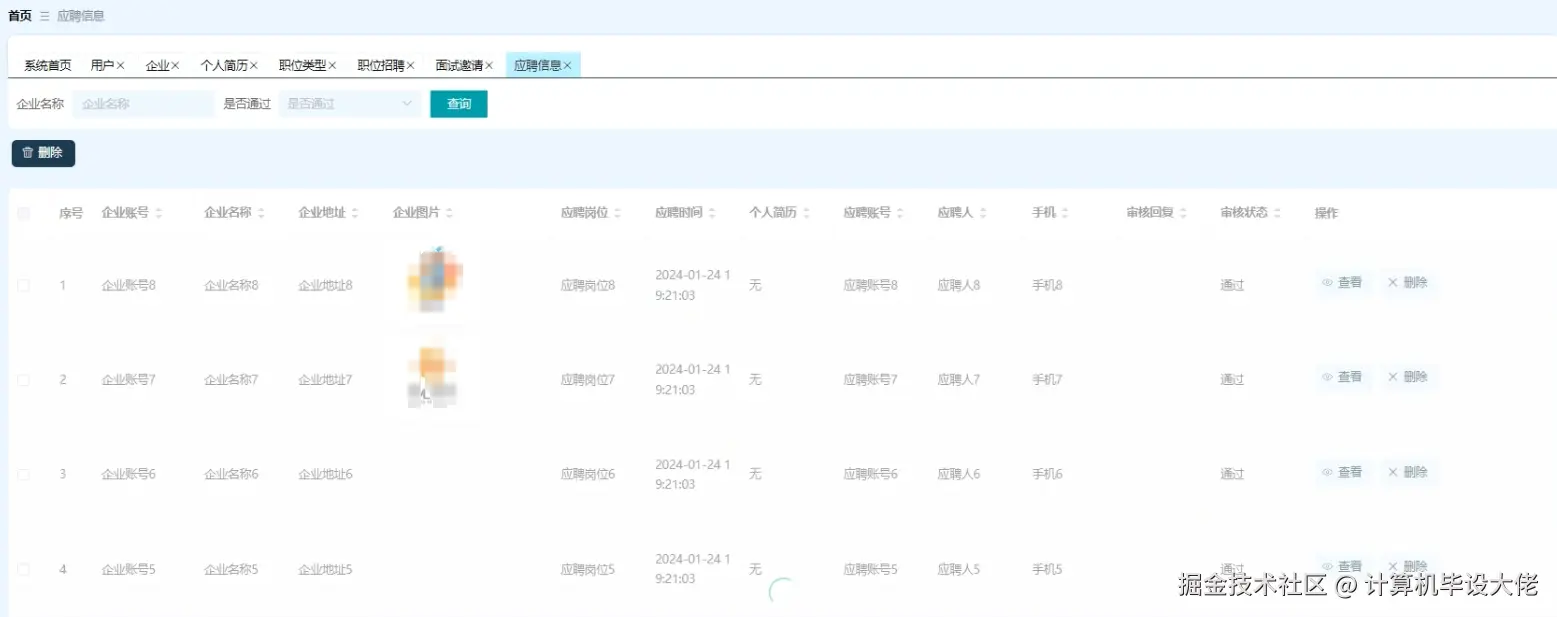The image size is (1557, 617).
Task: Check the checkbox for row 3 企业账号6
Action: (23, 473)
